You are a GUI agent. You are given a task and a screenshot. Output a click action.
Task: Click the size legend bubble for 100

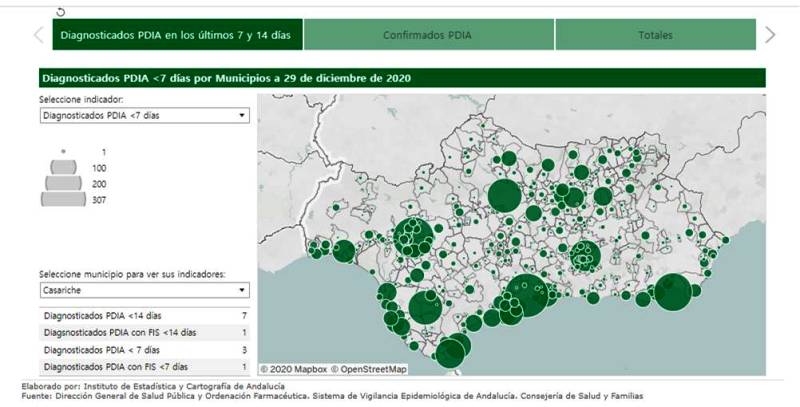63,167
